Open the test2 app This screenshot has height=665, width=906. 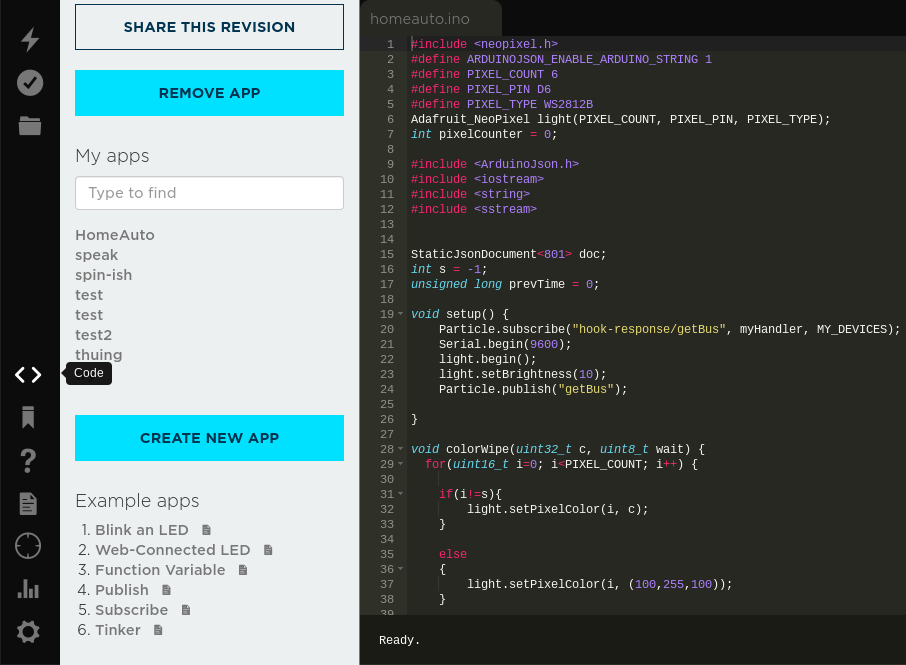click(94, 335)
